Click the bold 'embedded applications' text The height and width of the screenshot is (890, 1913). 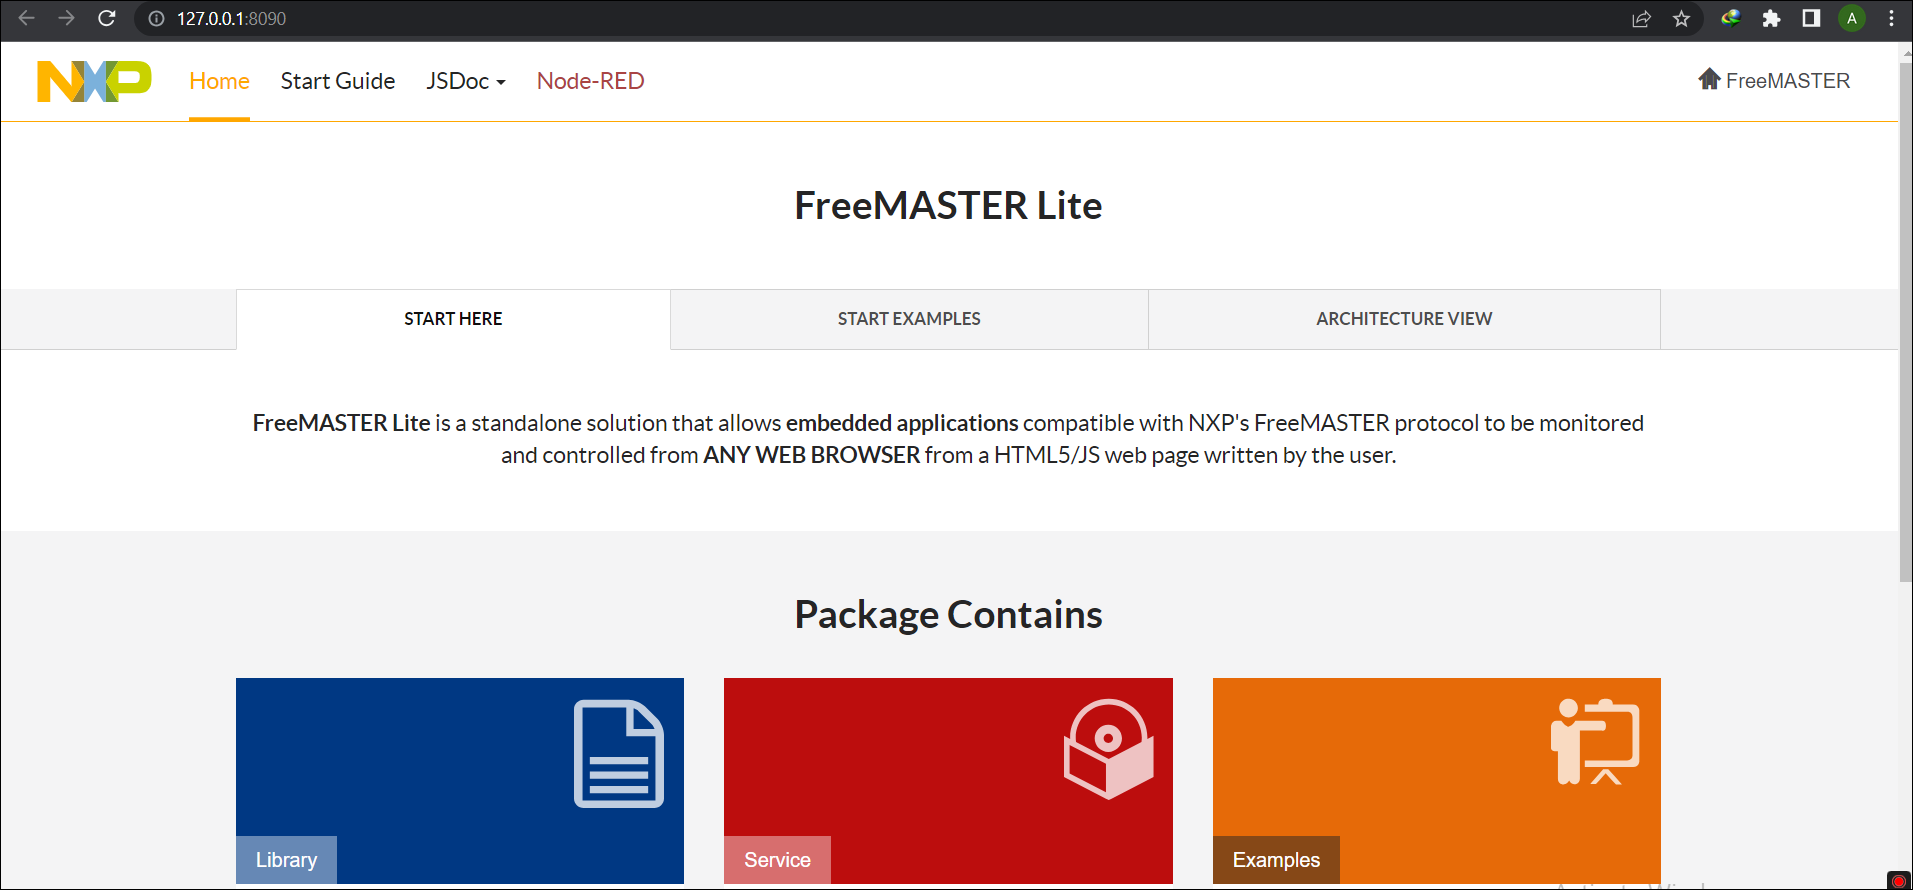(902, 423)
